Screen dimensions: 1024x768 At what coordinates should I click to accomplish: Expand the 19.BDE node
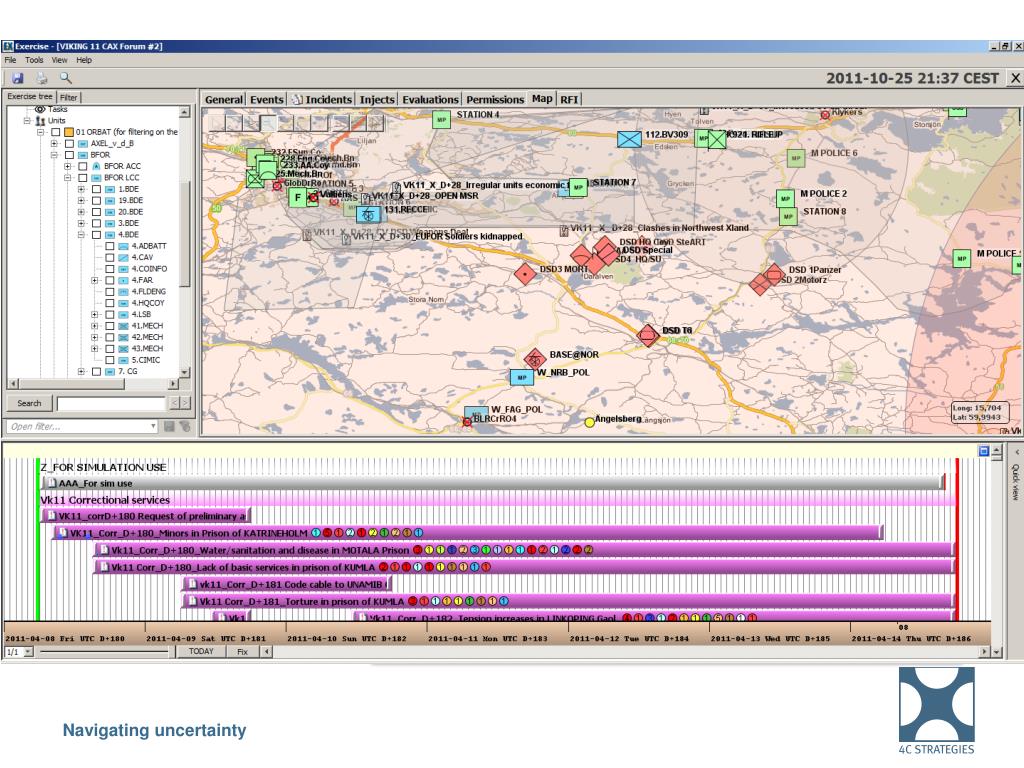pyautogui.click(x=82, y=200)
